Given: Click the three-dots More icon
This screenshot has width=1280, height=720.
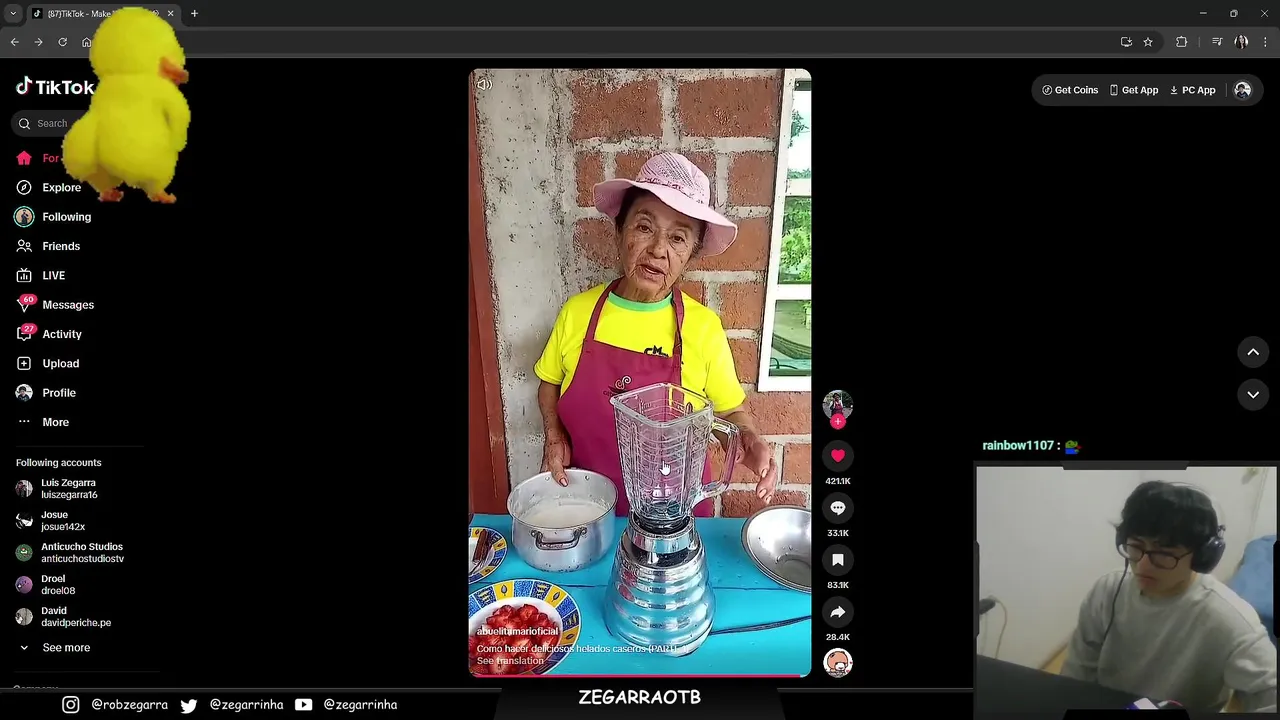Looking at the screenshot, I should [x=24, y=422].
